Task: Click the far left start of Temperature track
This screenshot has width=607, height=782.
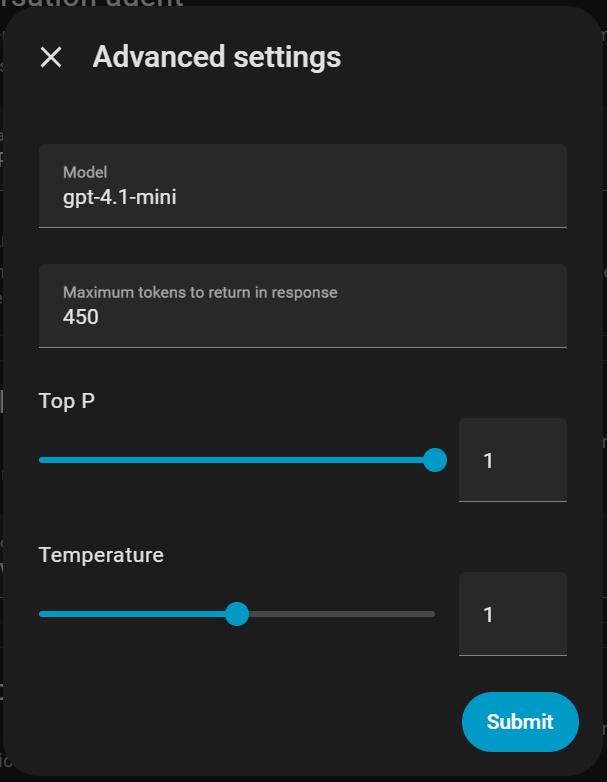Action: coord(41,614)
